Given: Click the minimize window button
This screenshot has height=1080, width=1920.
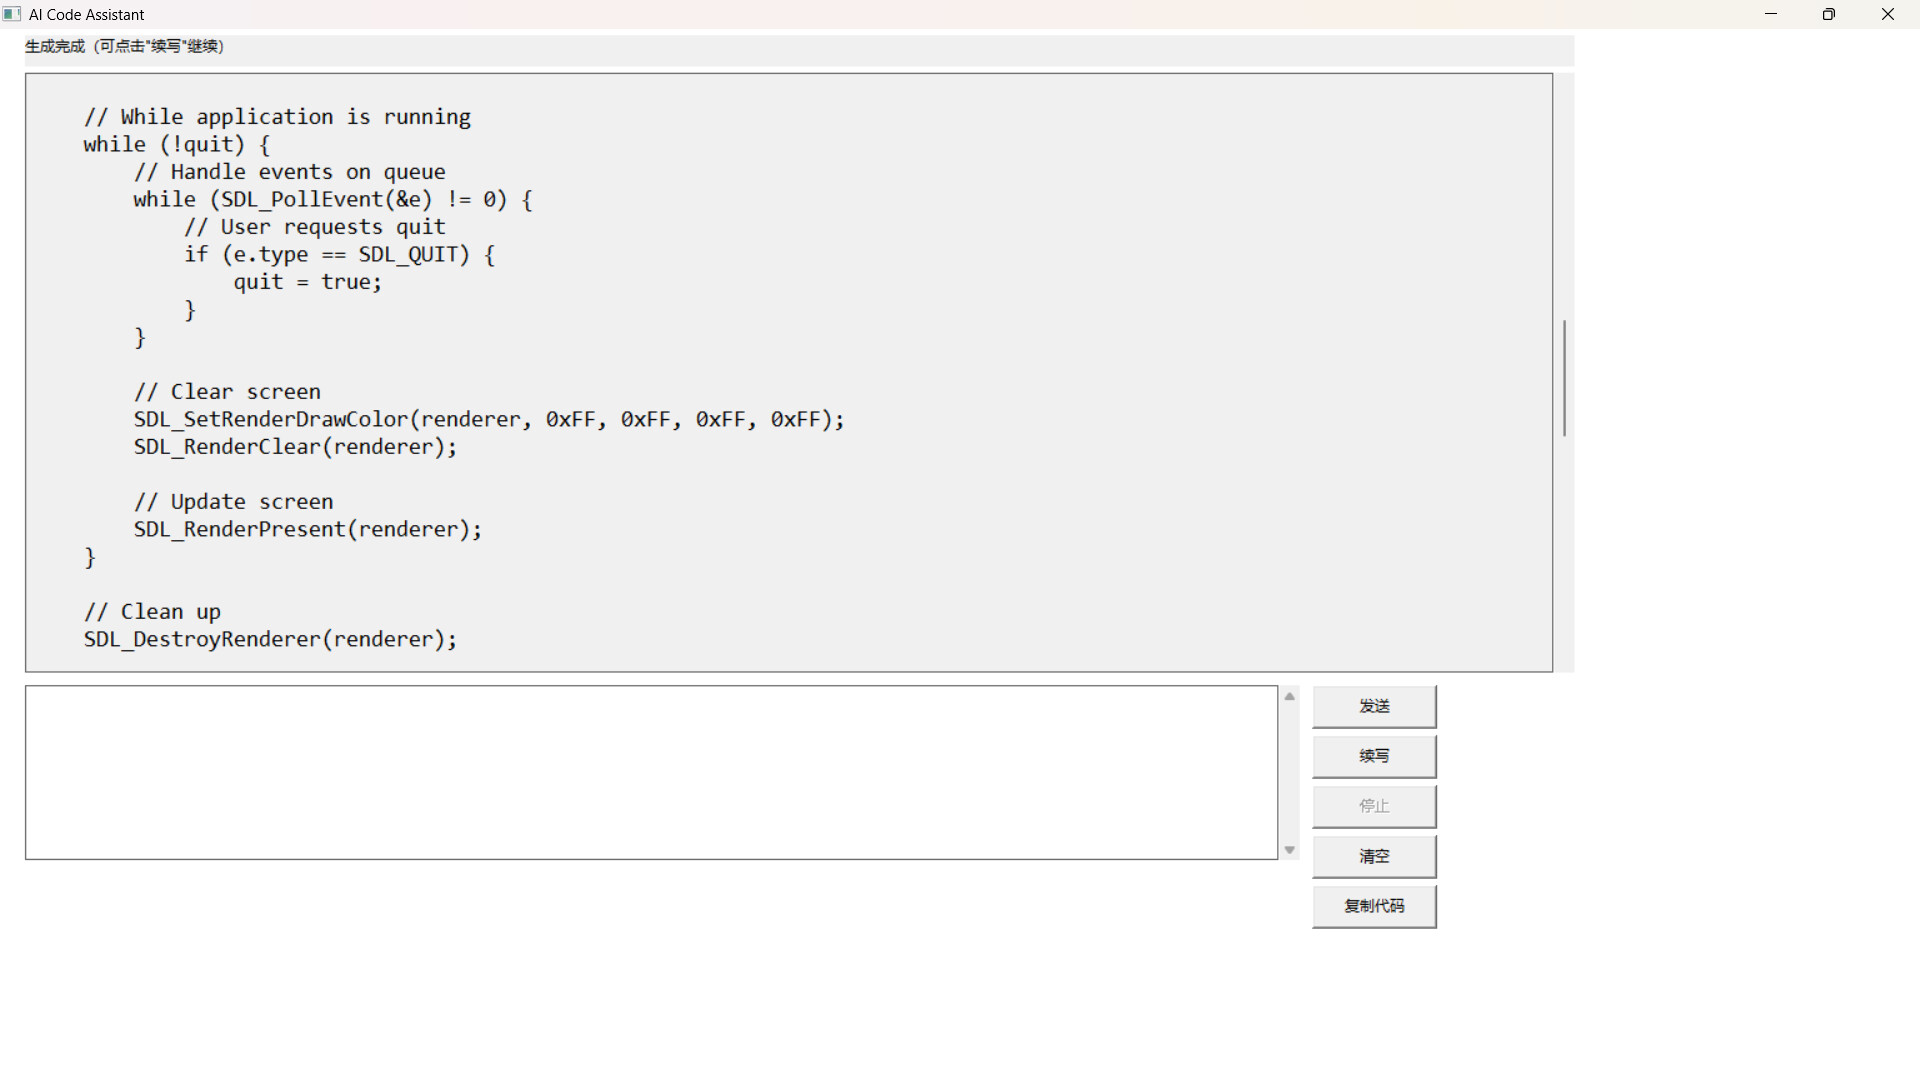Looking at the screenshot, I should click(x=1771, y=14).
